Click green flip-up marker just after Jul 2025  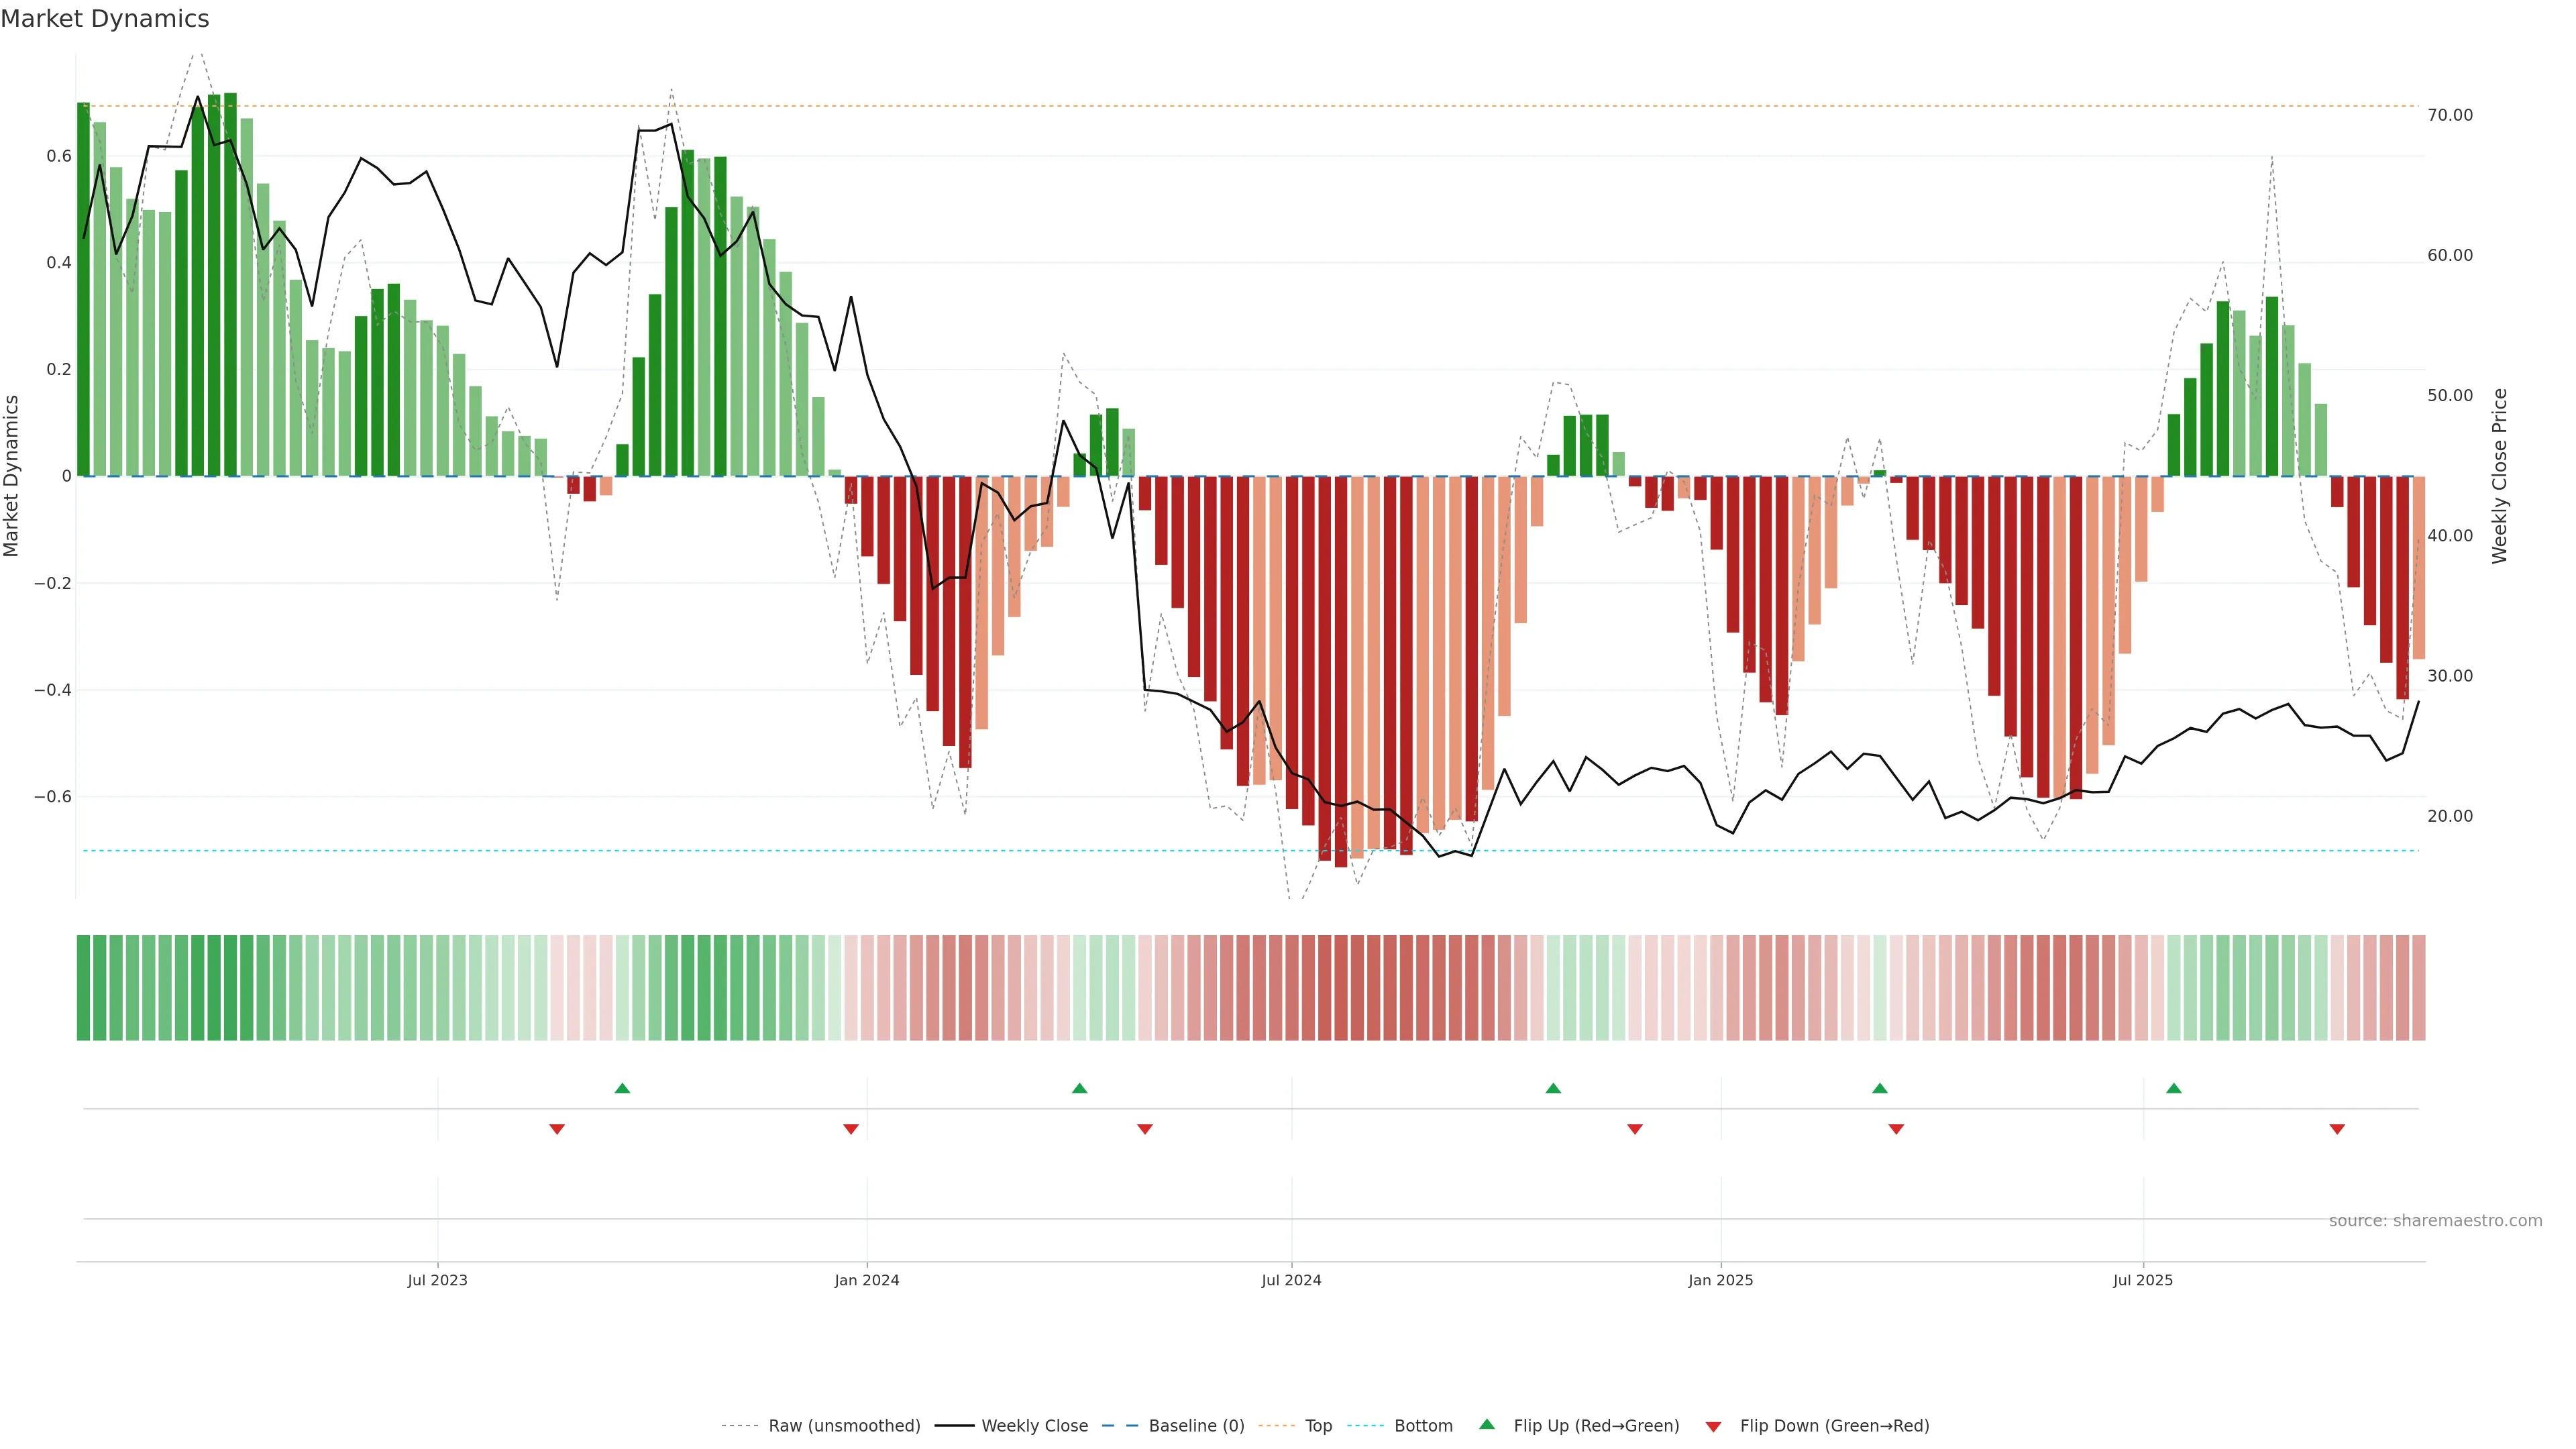point(2173,1088)
